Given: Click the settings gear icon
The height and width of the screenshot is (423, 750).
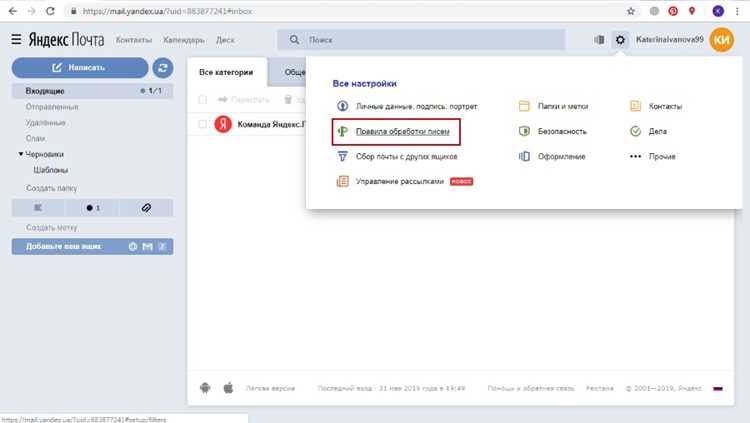Looking at the screenshot, I should click(620, 40).
